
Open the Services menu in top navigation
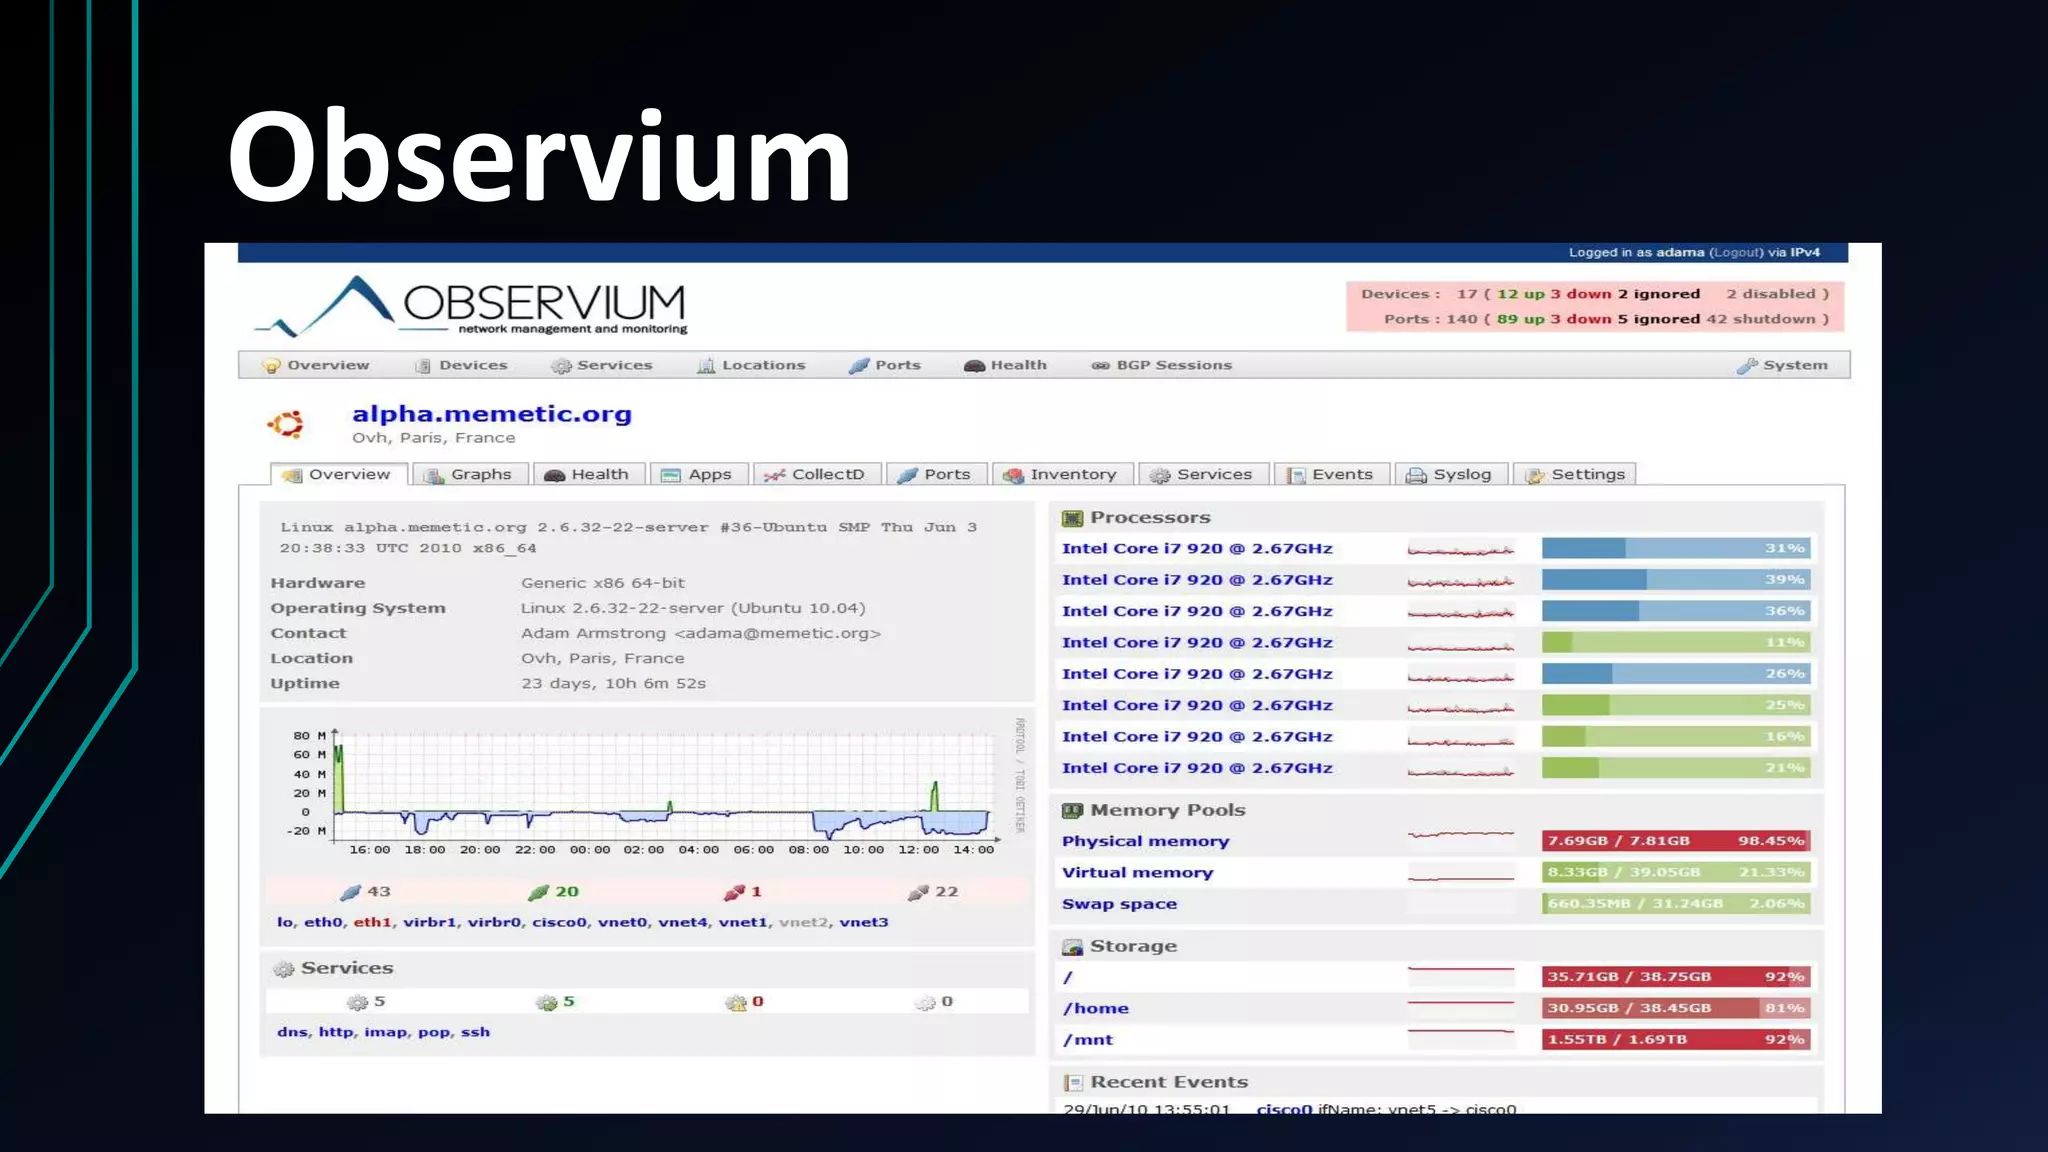[602, 365]
